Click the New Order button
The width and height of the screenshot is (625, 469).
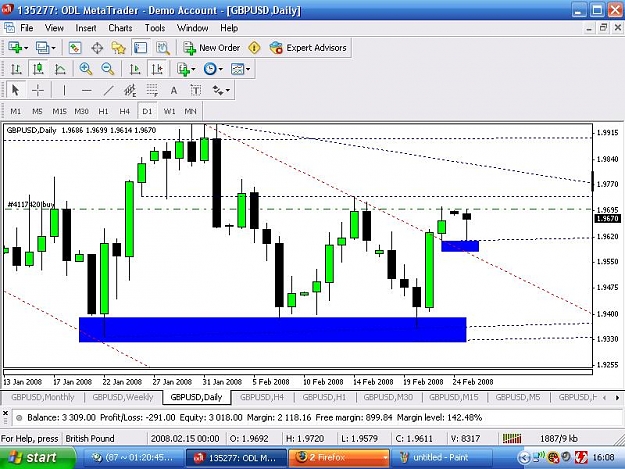tap(212, 48)
